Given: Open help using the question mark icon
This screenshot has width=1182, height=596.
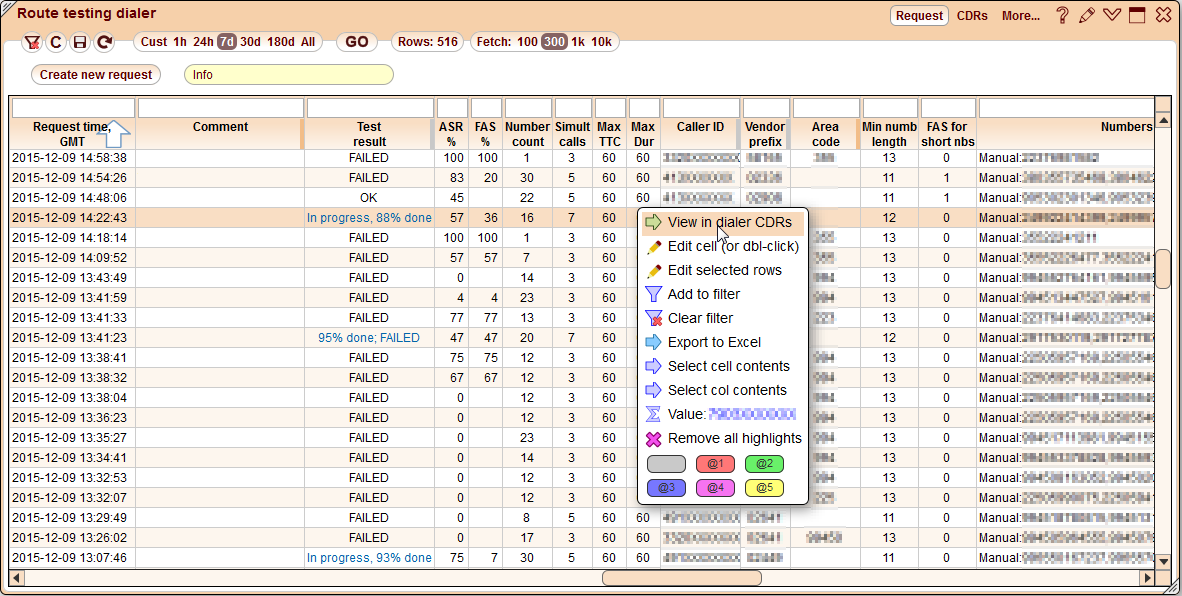Looking at the screenshot, I should point(1061,15).
